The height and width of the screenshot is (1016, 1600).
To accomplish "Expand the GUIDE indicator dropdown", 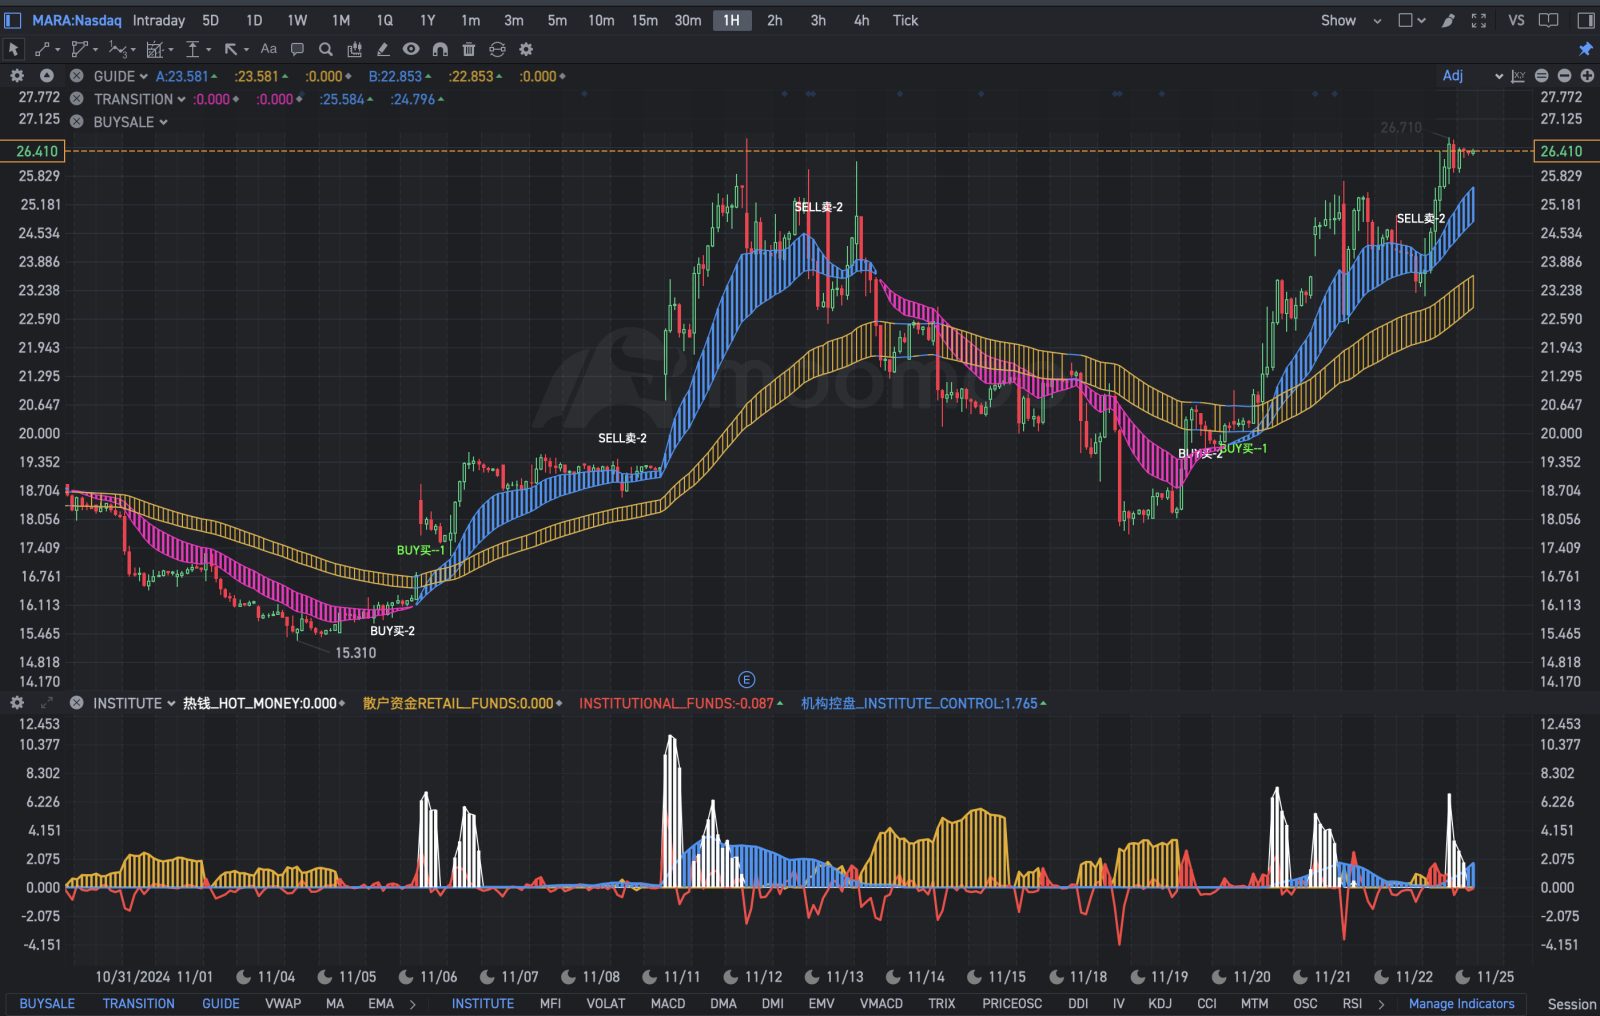I will 144,76.
